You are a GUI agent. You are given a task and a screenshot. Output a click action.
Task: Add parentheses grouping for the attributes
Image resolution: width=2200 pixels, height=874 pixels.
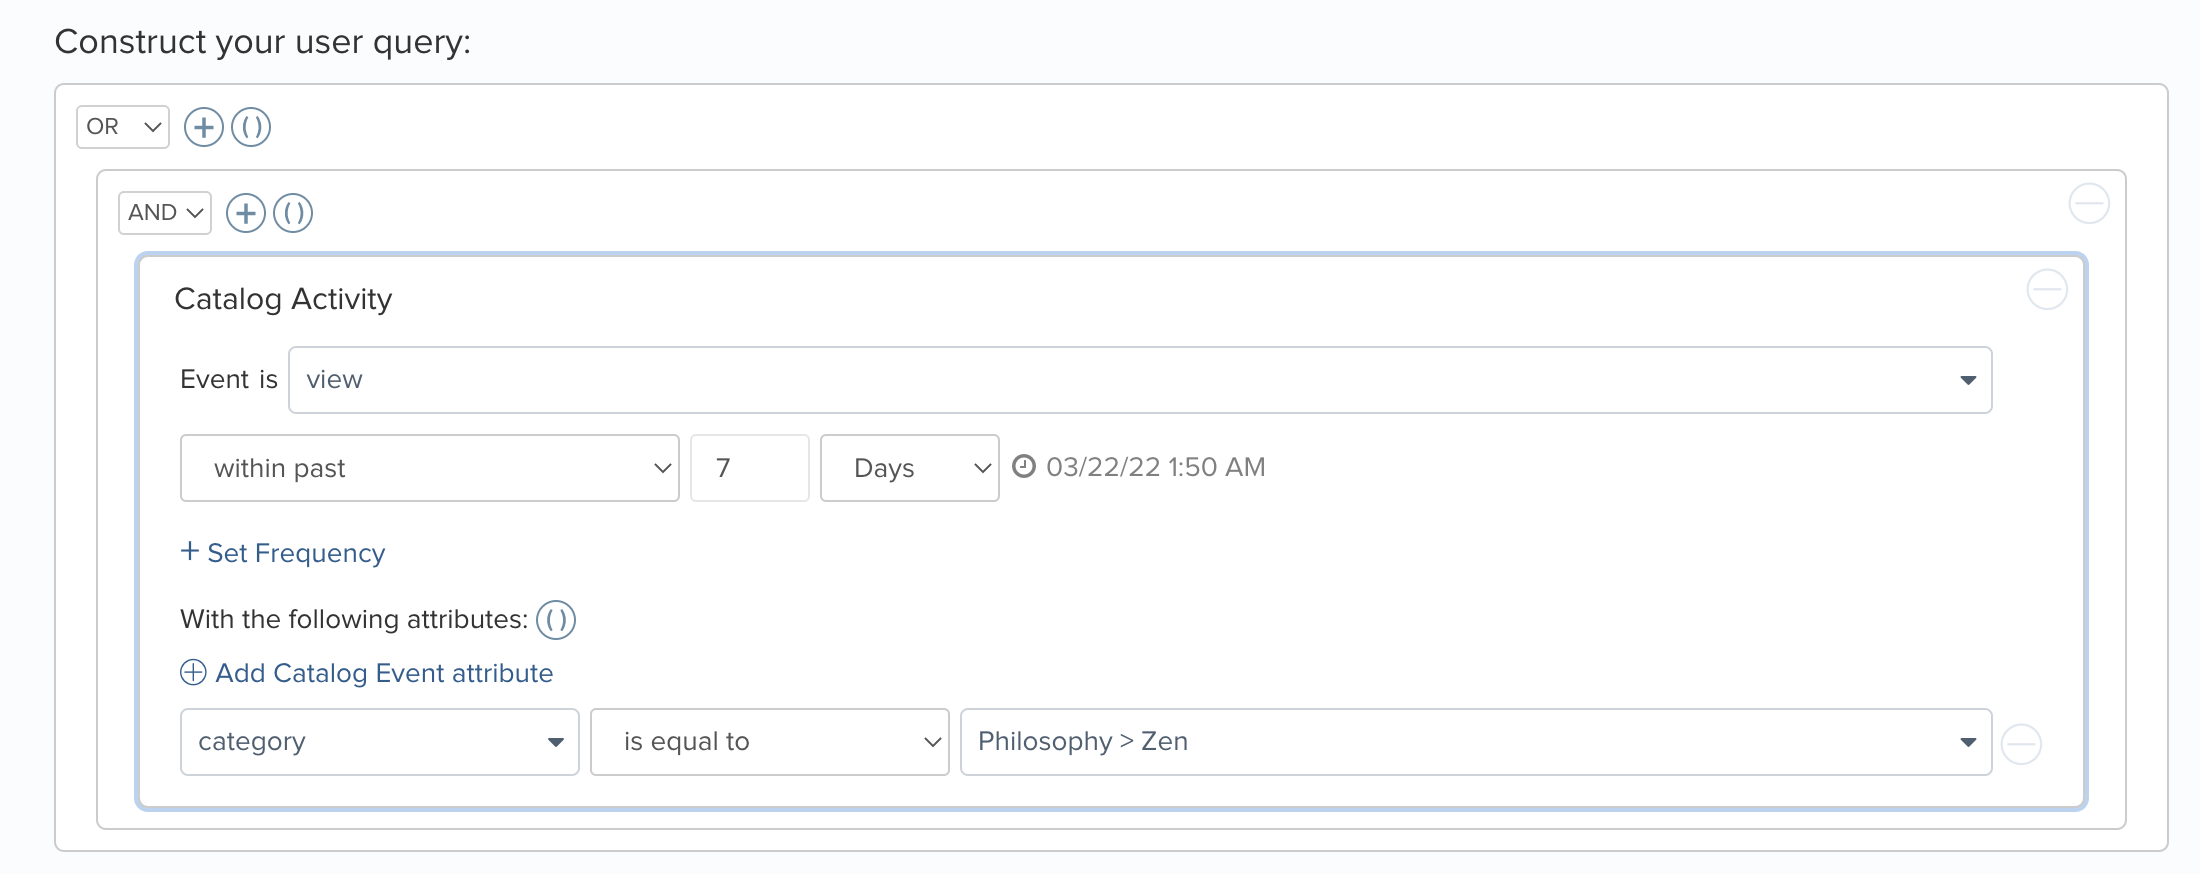pyautogui.click(x=556, y=620)
